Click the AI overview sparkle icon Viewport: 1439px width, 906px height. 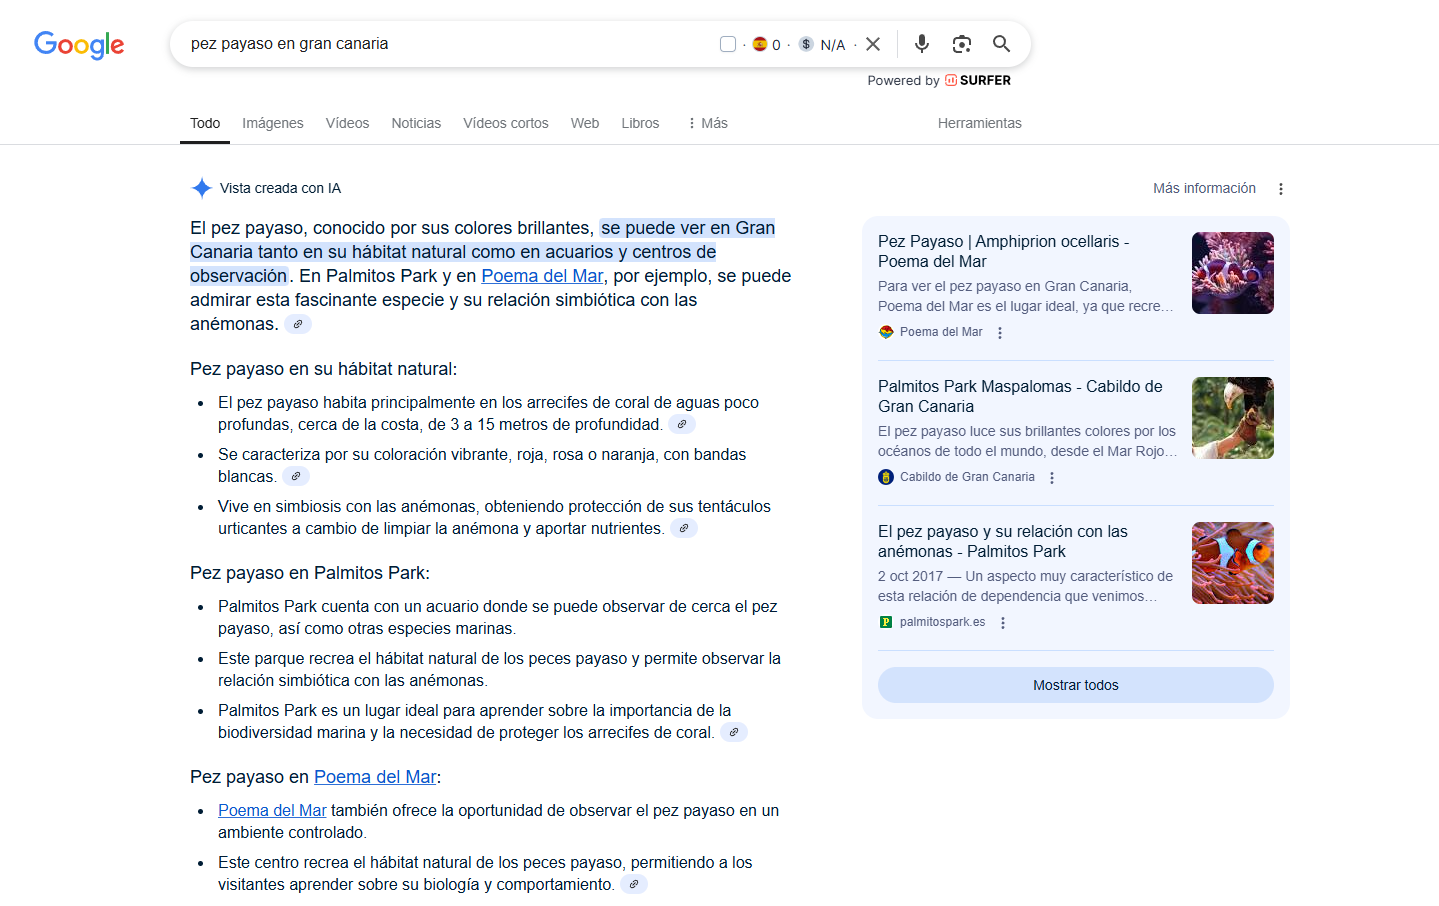(x=201, y=188)
